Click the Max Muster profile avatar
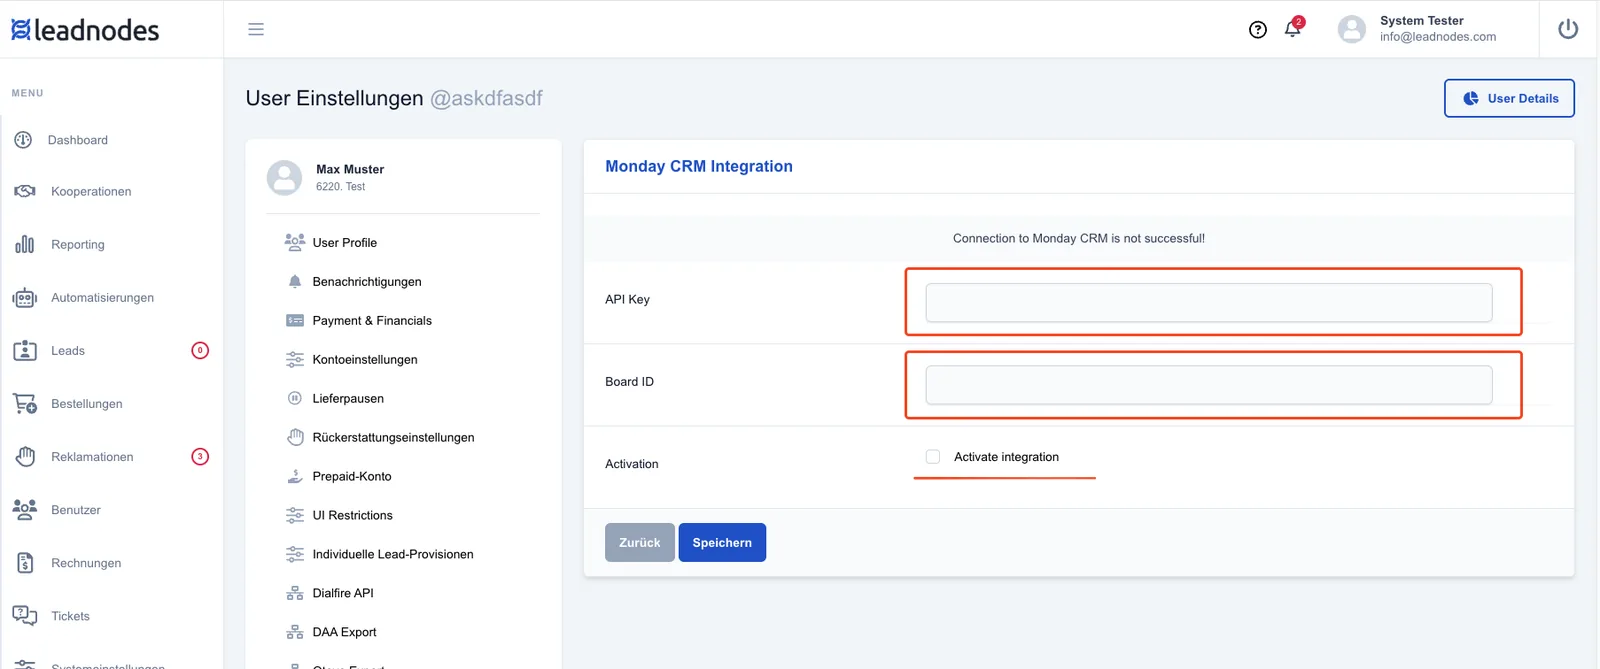The image size is (1600, 669). (284, 177)
